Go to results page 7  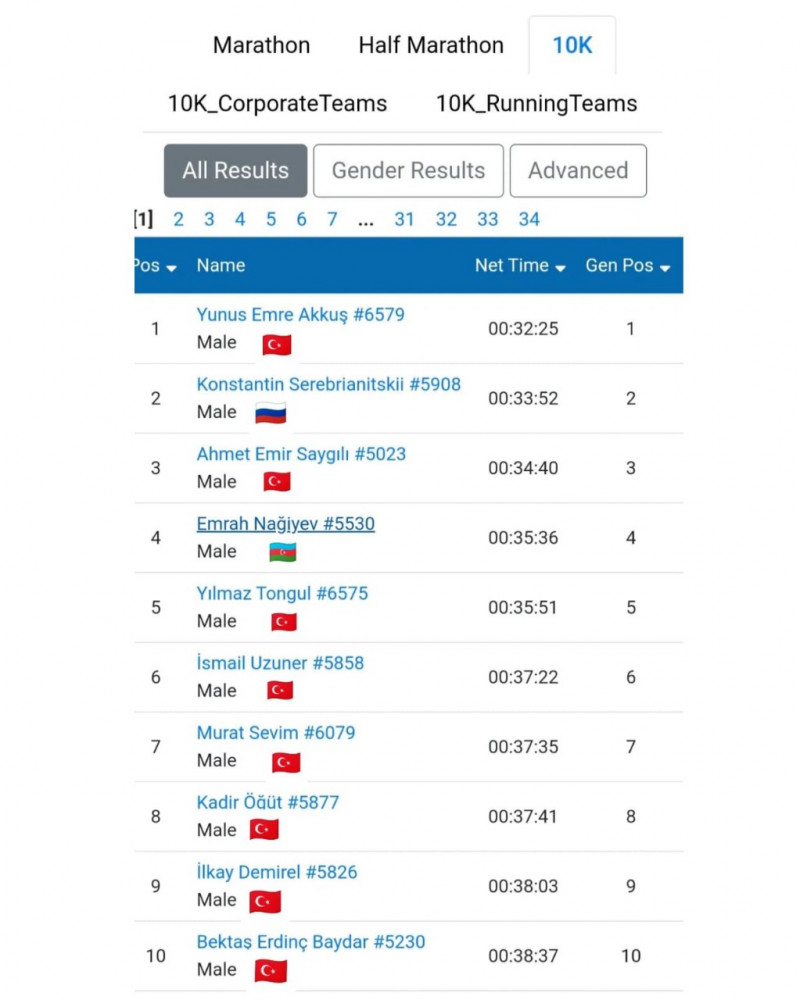pos(332,219)
